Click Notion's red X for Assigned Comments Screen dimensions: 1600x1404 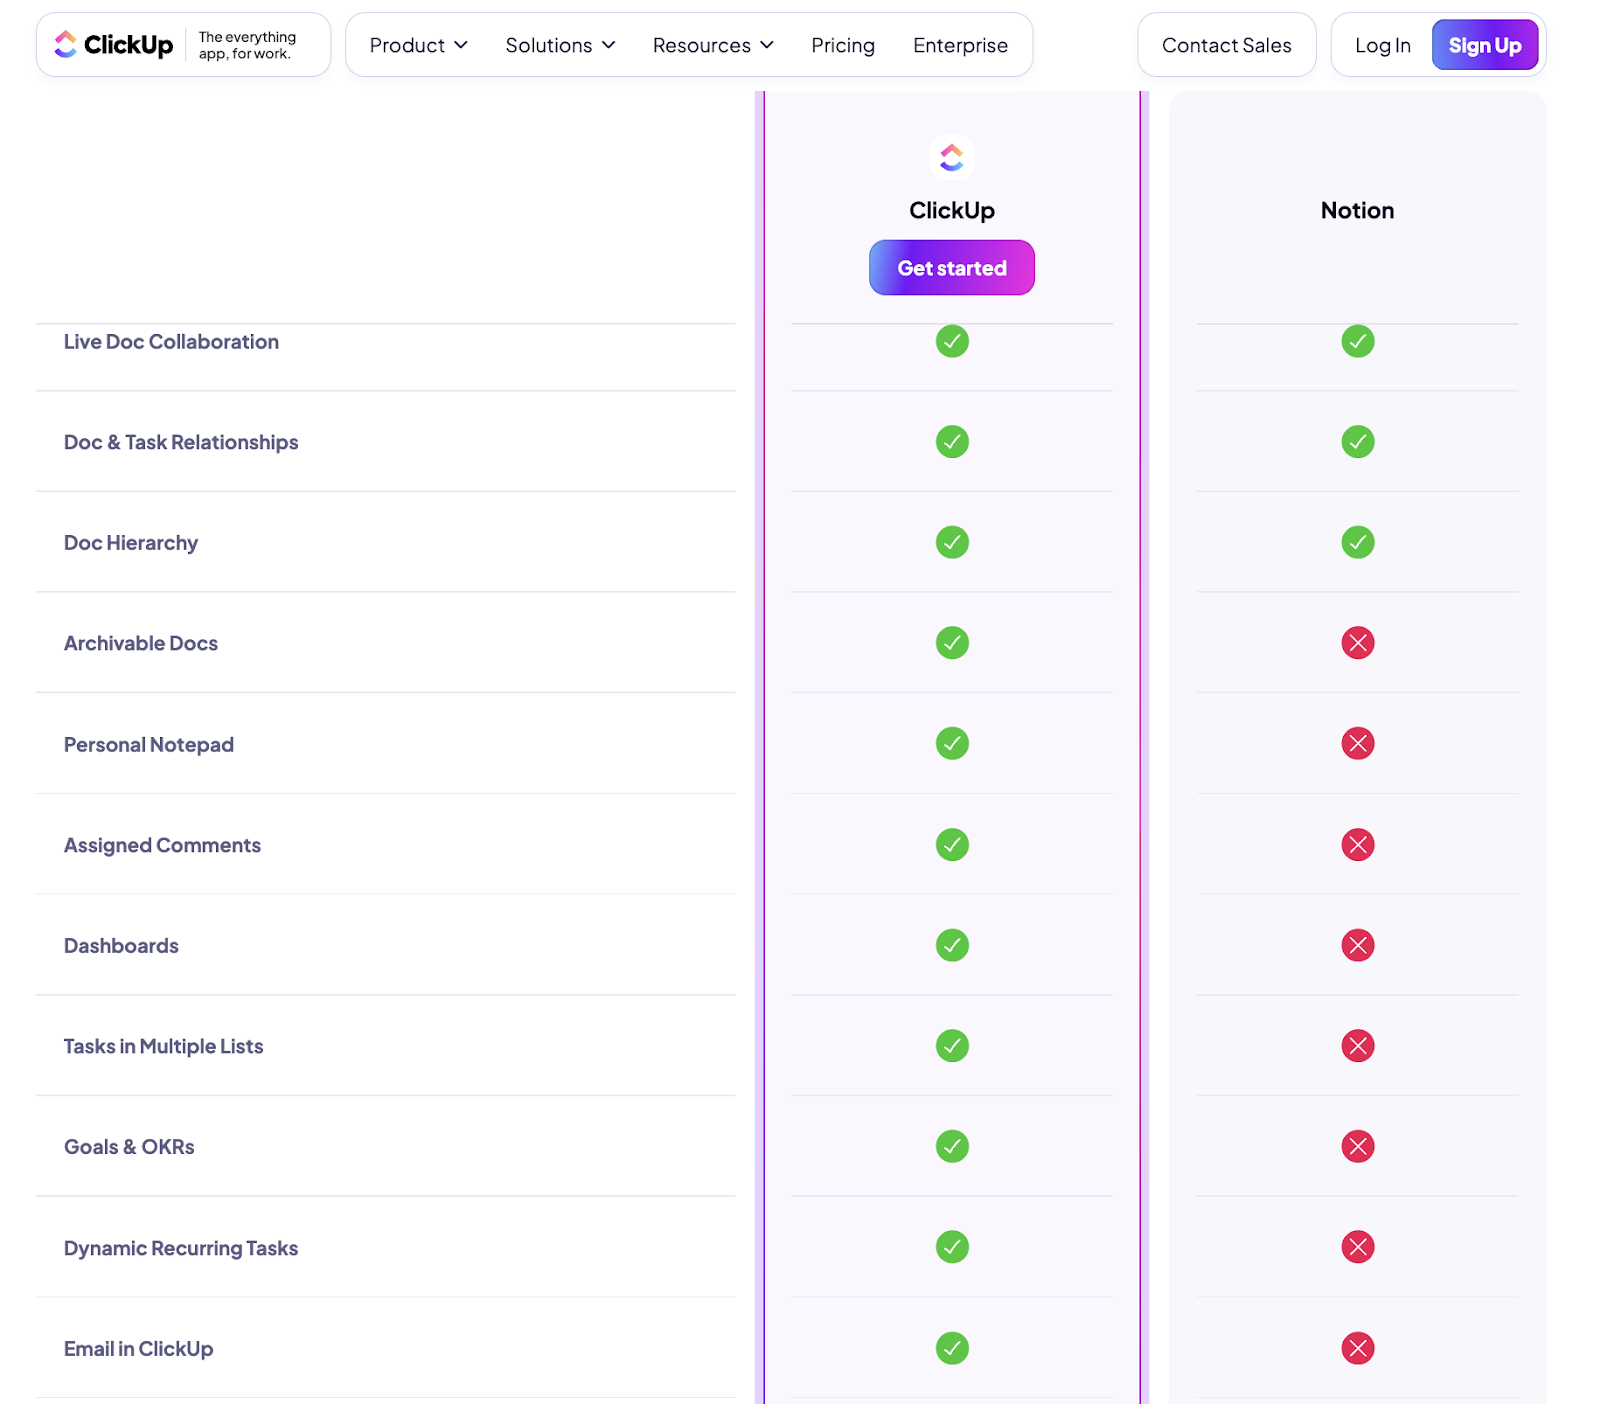click(1358, 845)
